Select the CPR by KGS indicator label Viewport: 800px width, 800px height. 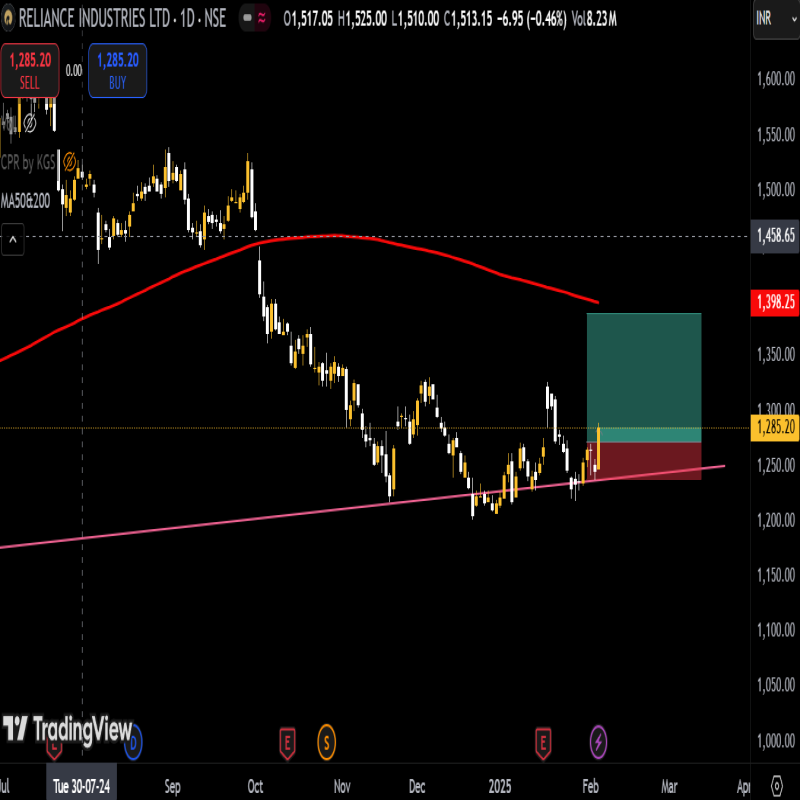click(28, 163)
